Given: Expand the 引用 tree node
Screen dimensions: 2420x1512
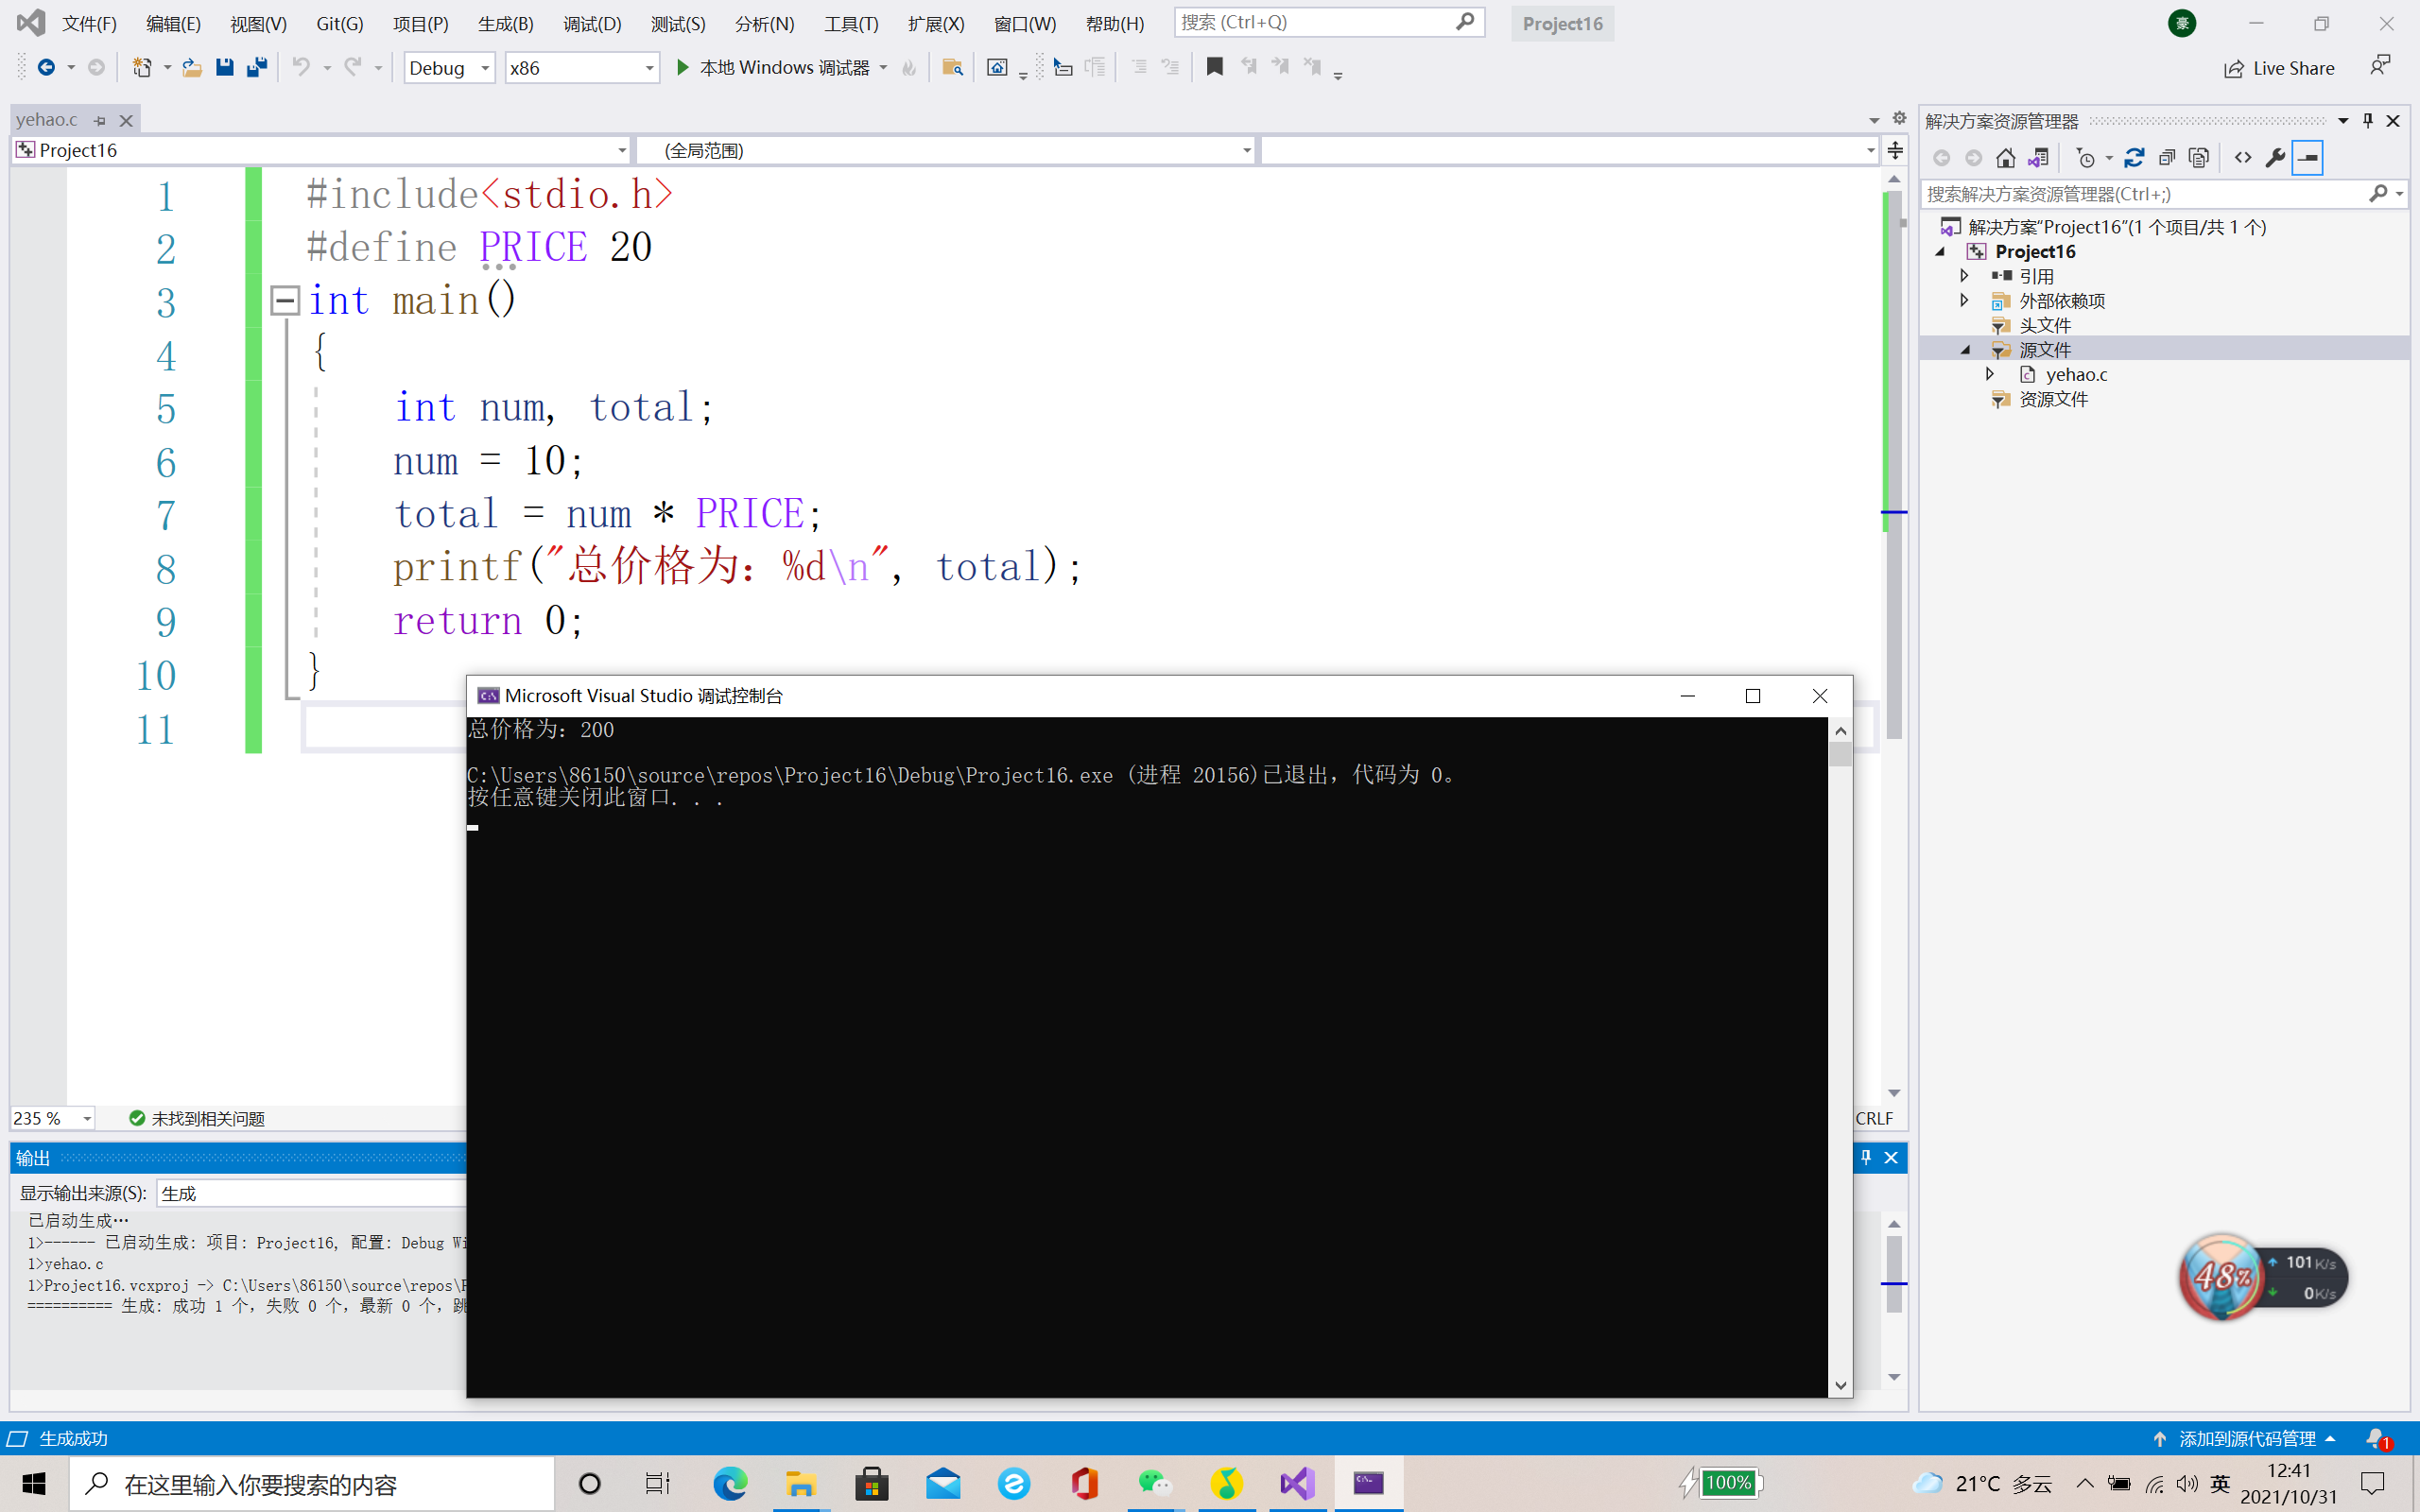Looking at the screenshot, I should [1964, 276].
